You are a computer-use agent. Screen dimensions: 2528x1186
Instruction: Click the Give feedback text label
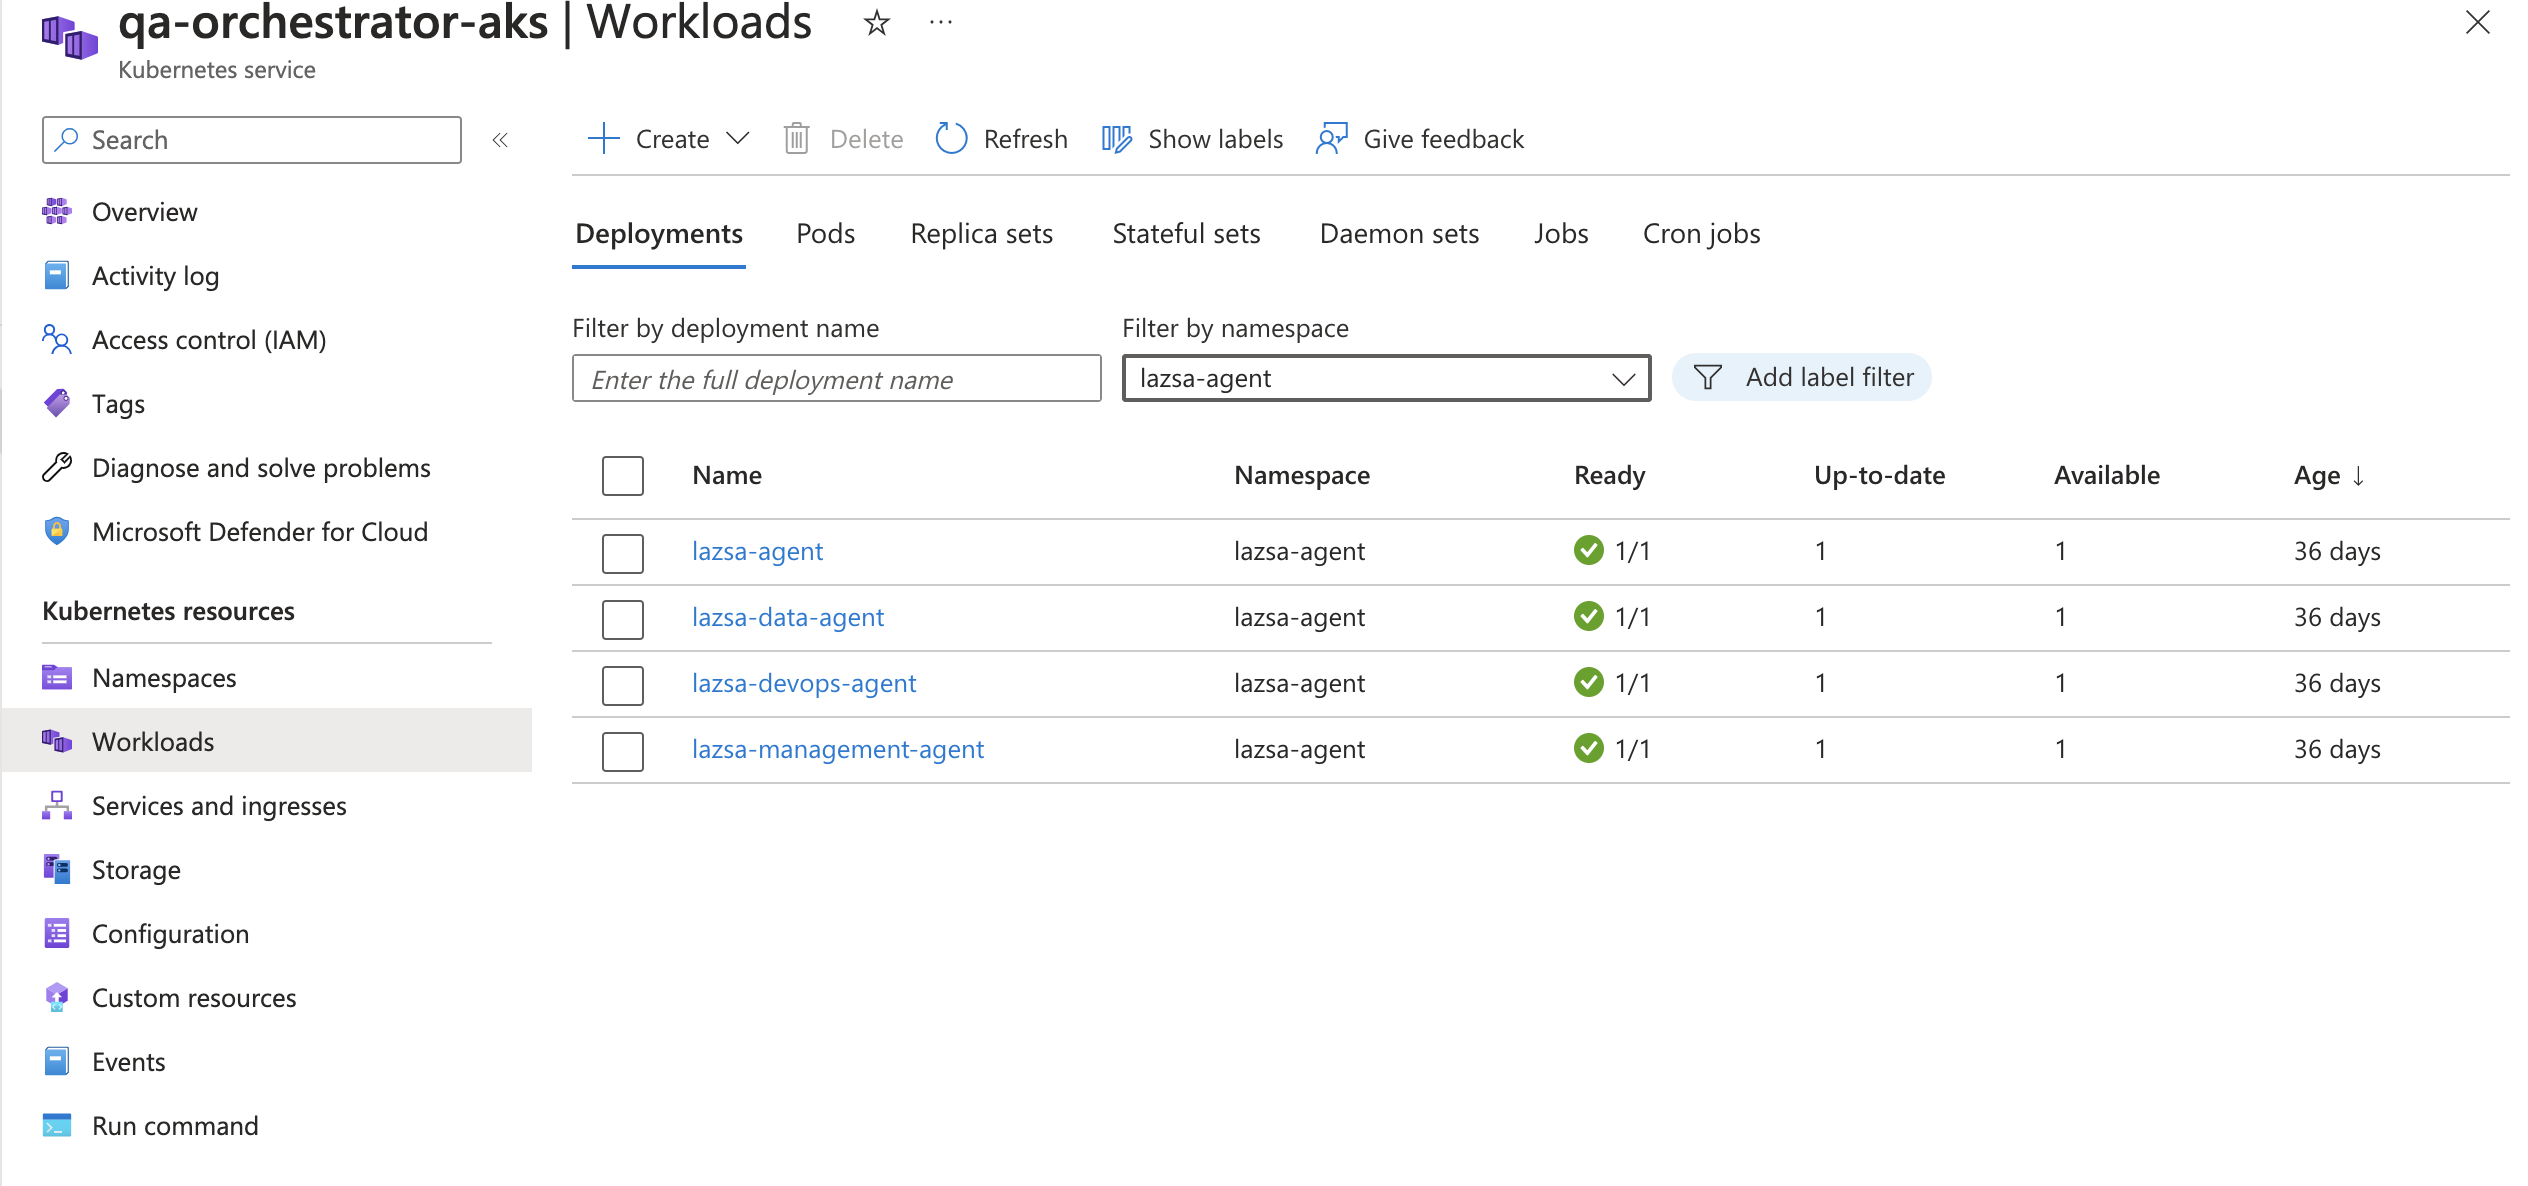coord(1443,139)
